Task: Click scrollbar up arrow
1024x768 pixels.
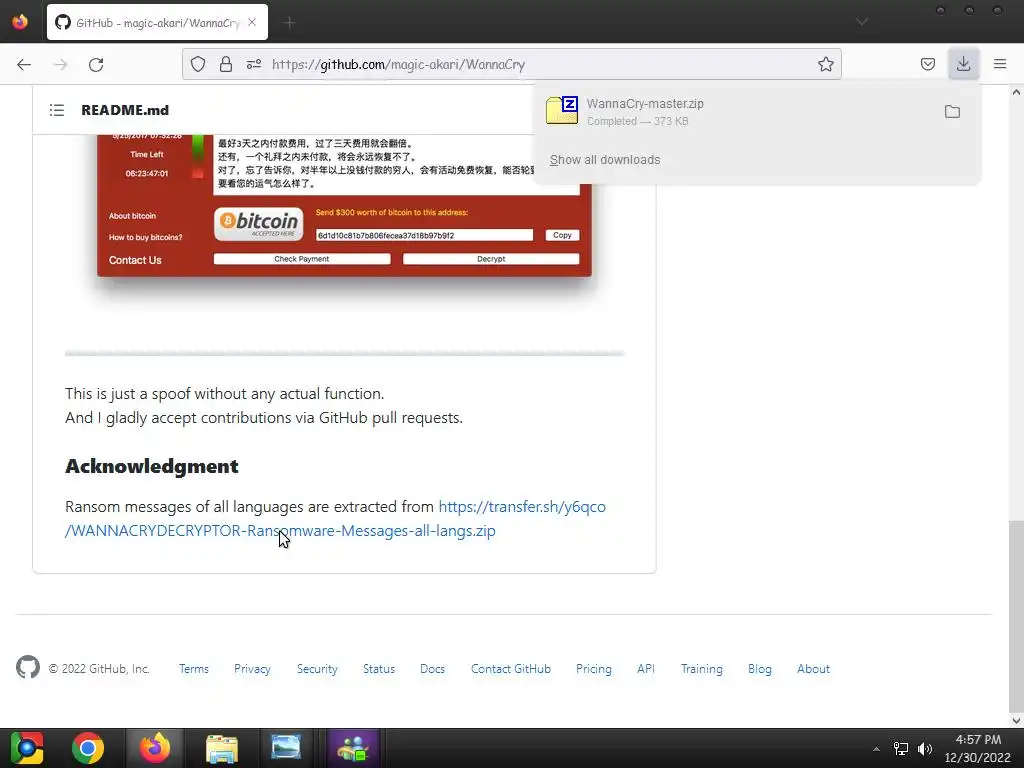Action: coord(1016,92)
